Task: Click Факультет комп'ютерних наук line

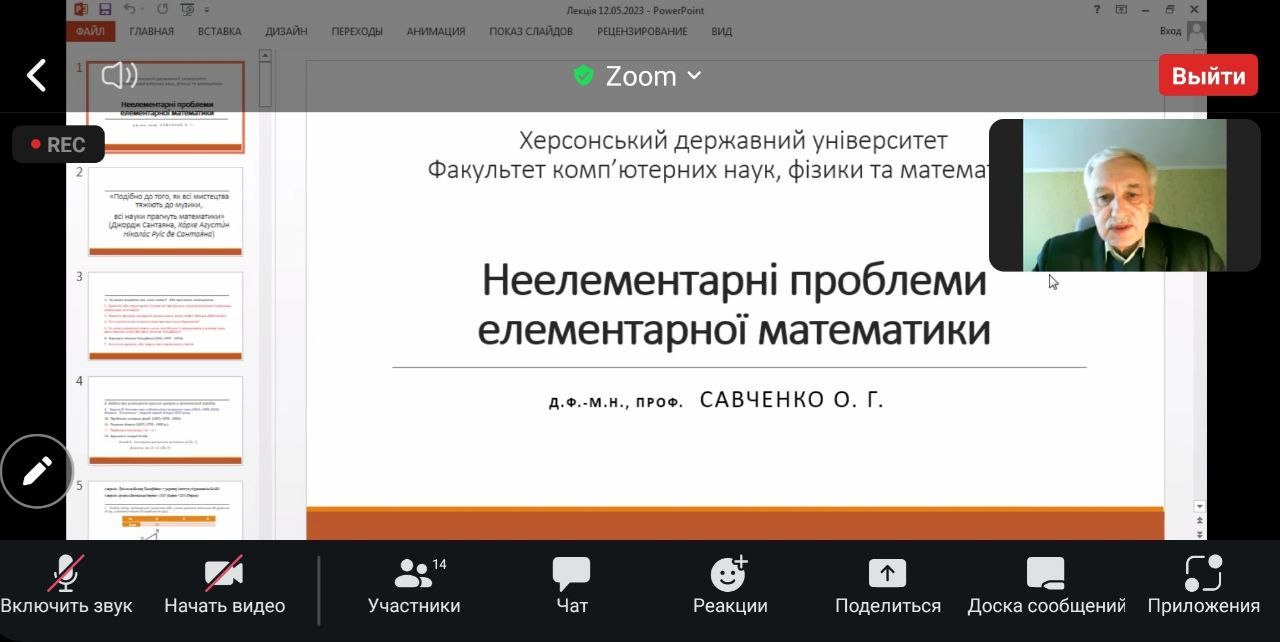Action: (x=708, y=170)
